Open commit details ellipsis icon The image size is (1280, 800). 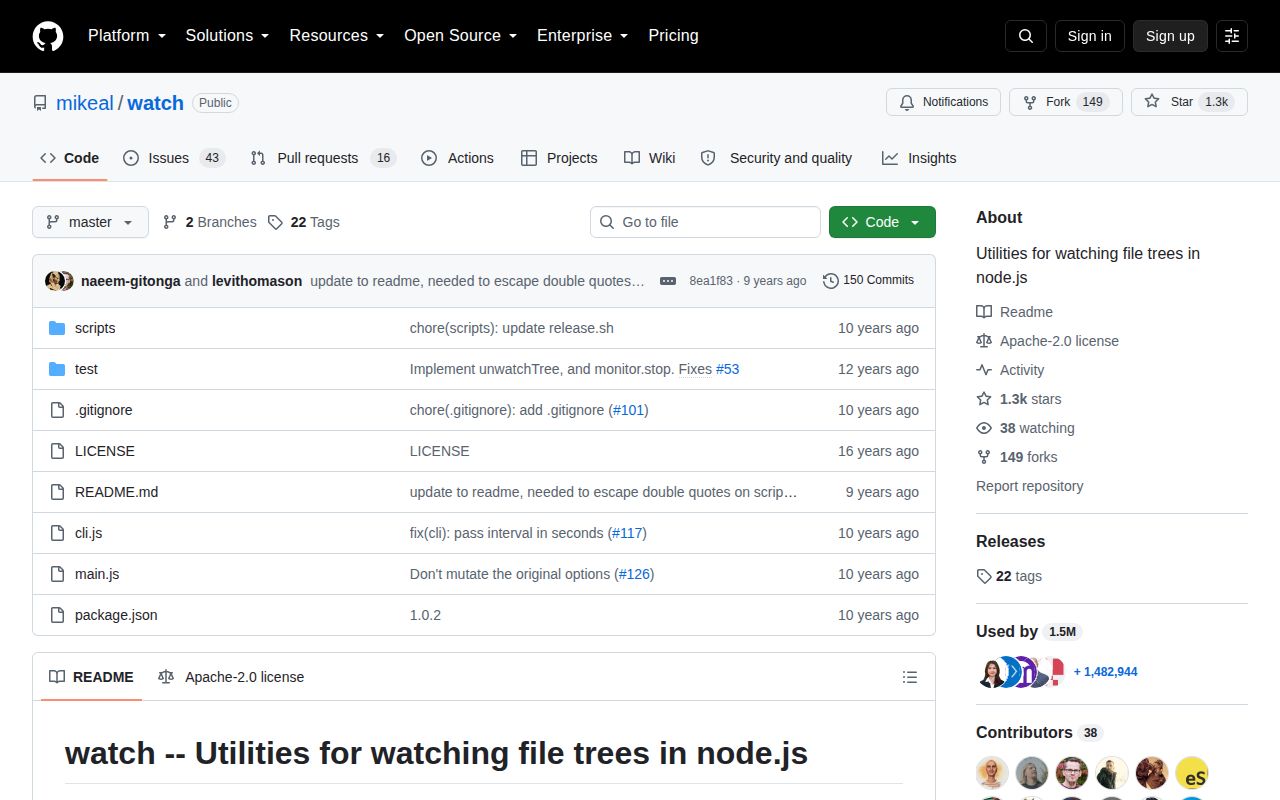coord(668,281)
